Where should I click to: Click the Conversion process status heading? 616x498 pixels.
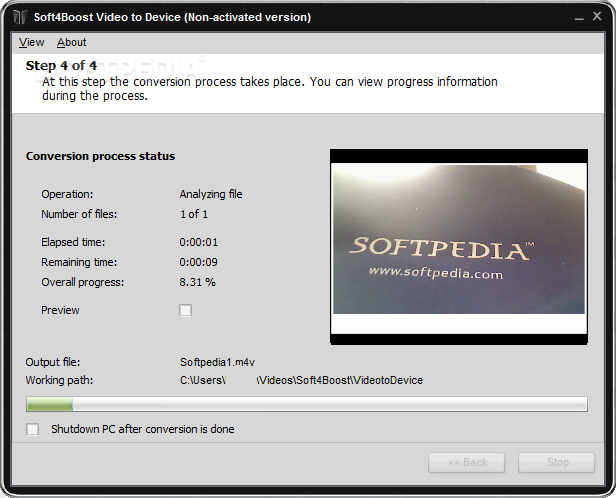100,156
